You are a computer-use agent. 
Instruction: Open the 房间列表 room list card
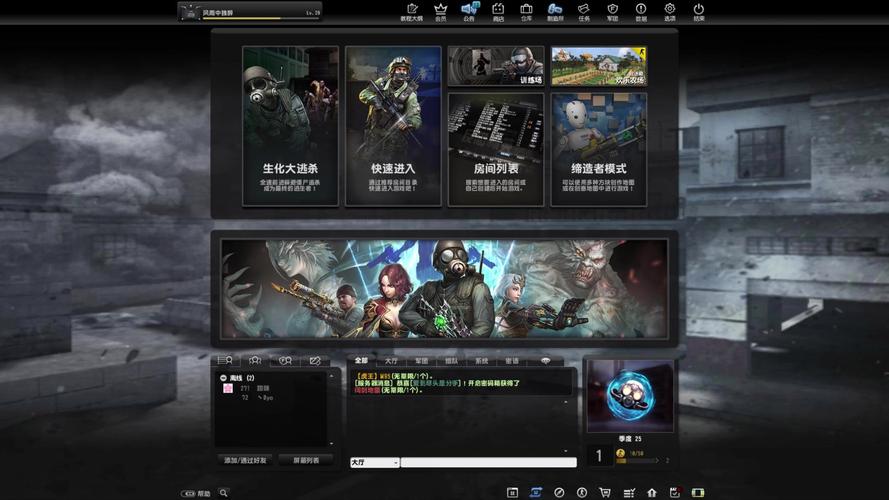click(x=496, y=150)
